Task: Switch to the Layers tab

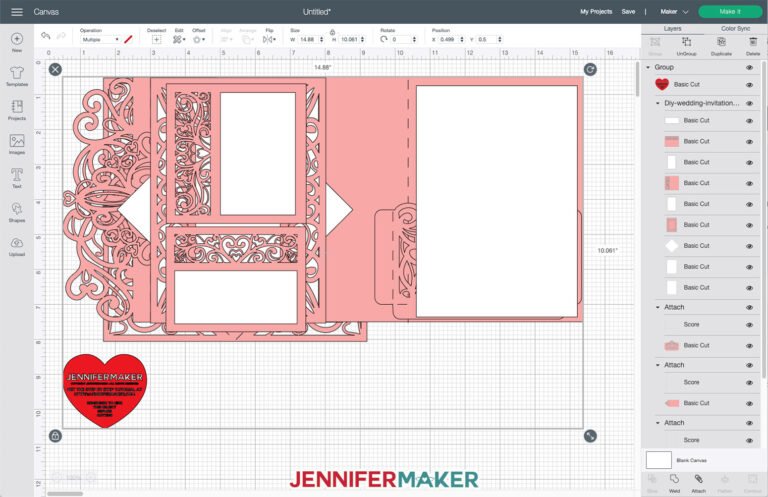Action: coord(672,28)
